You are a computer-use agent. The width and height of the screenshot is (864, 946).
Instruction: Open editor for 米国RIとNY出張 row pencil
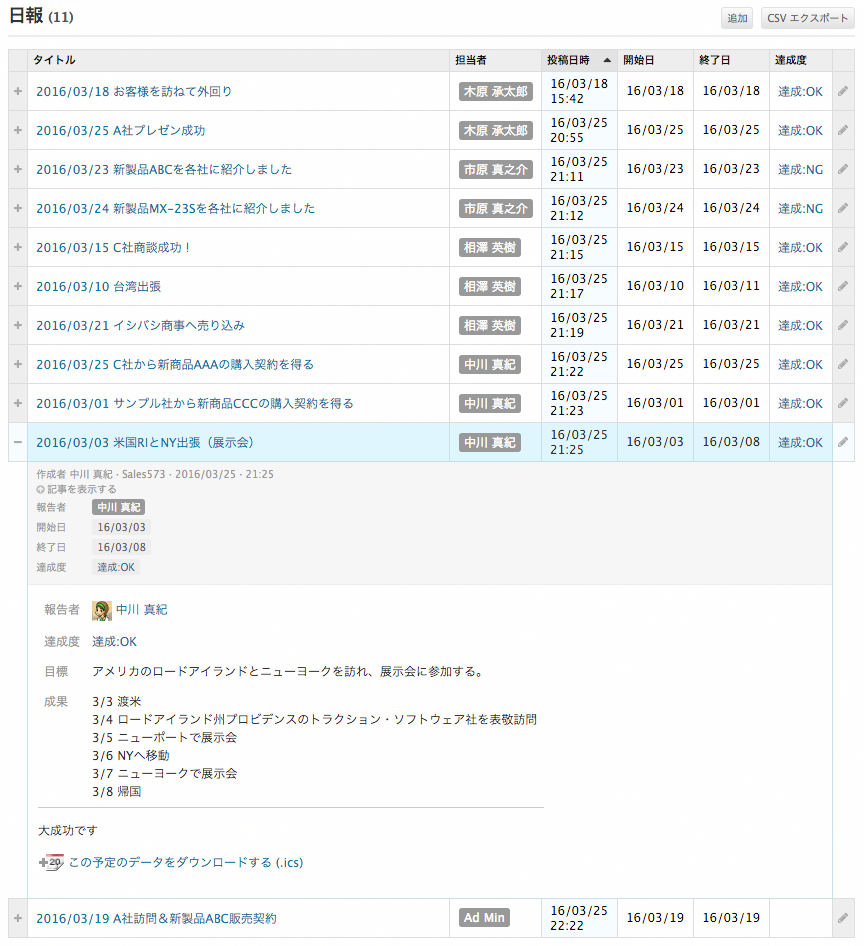click(843, 442)
